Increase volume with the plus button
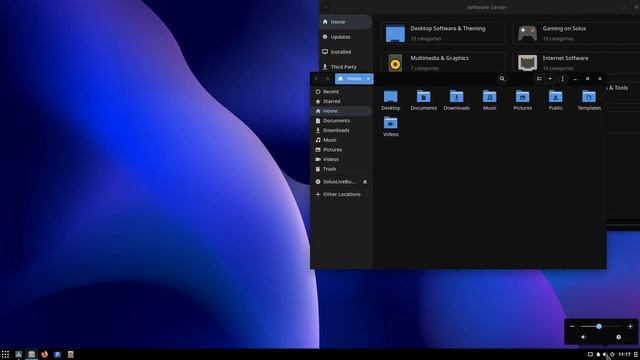 tap(630, 327)
